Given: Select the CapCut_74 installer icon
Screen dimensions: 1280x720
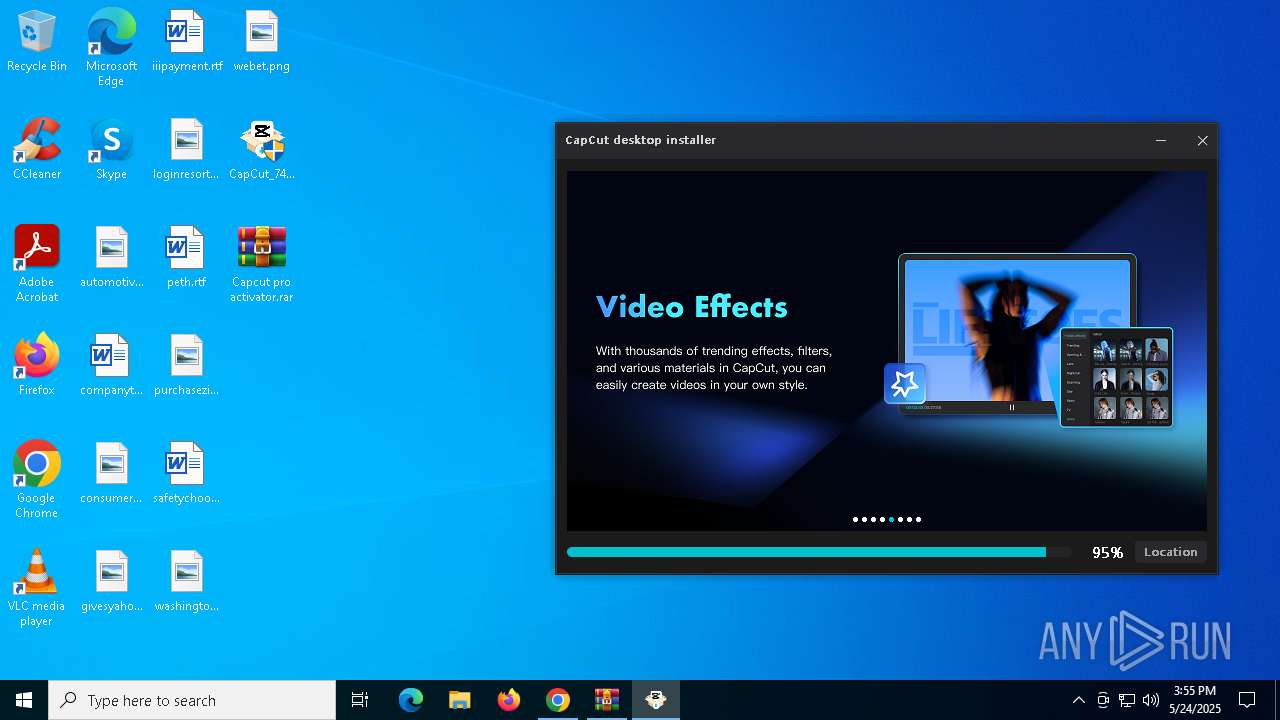Looking at the screenshot, I should tap(261, 149).
